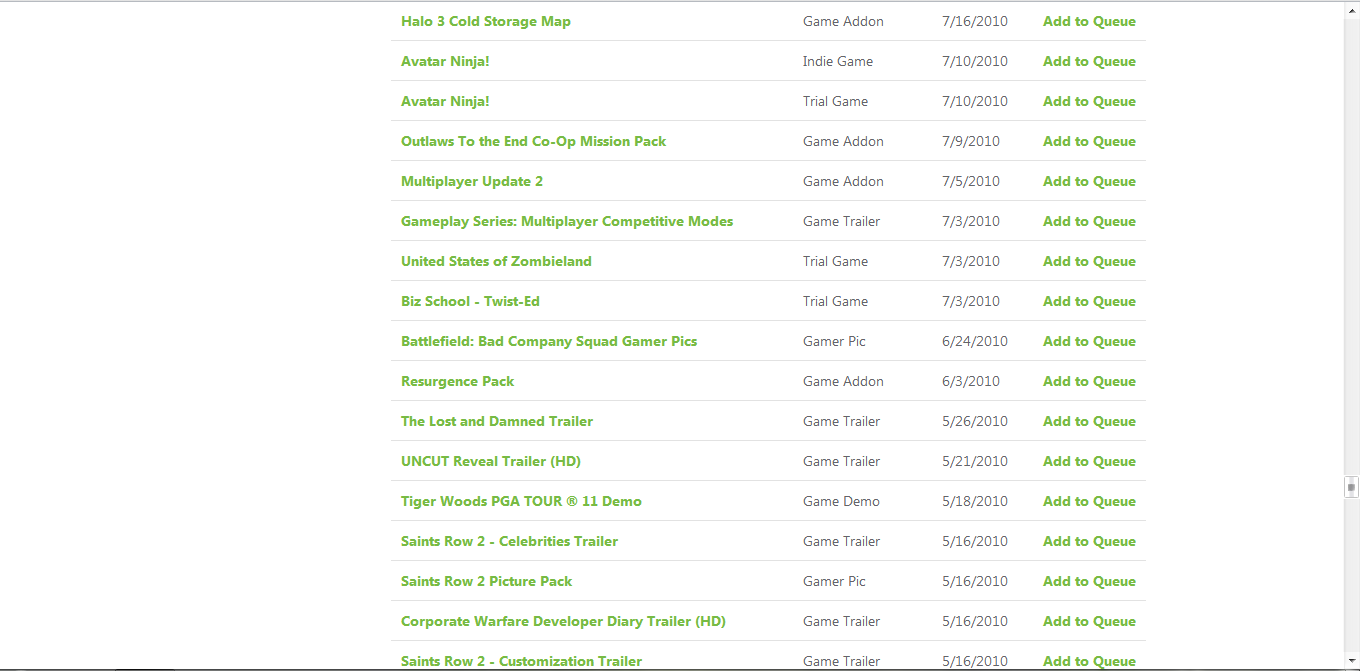Image resolution: width=1360 pixels, height=671 pixels.
Task: Add Resurgence Pack to queue
Action: [x=1089, y=381]
